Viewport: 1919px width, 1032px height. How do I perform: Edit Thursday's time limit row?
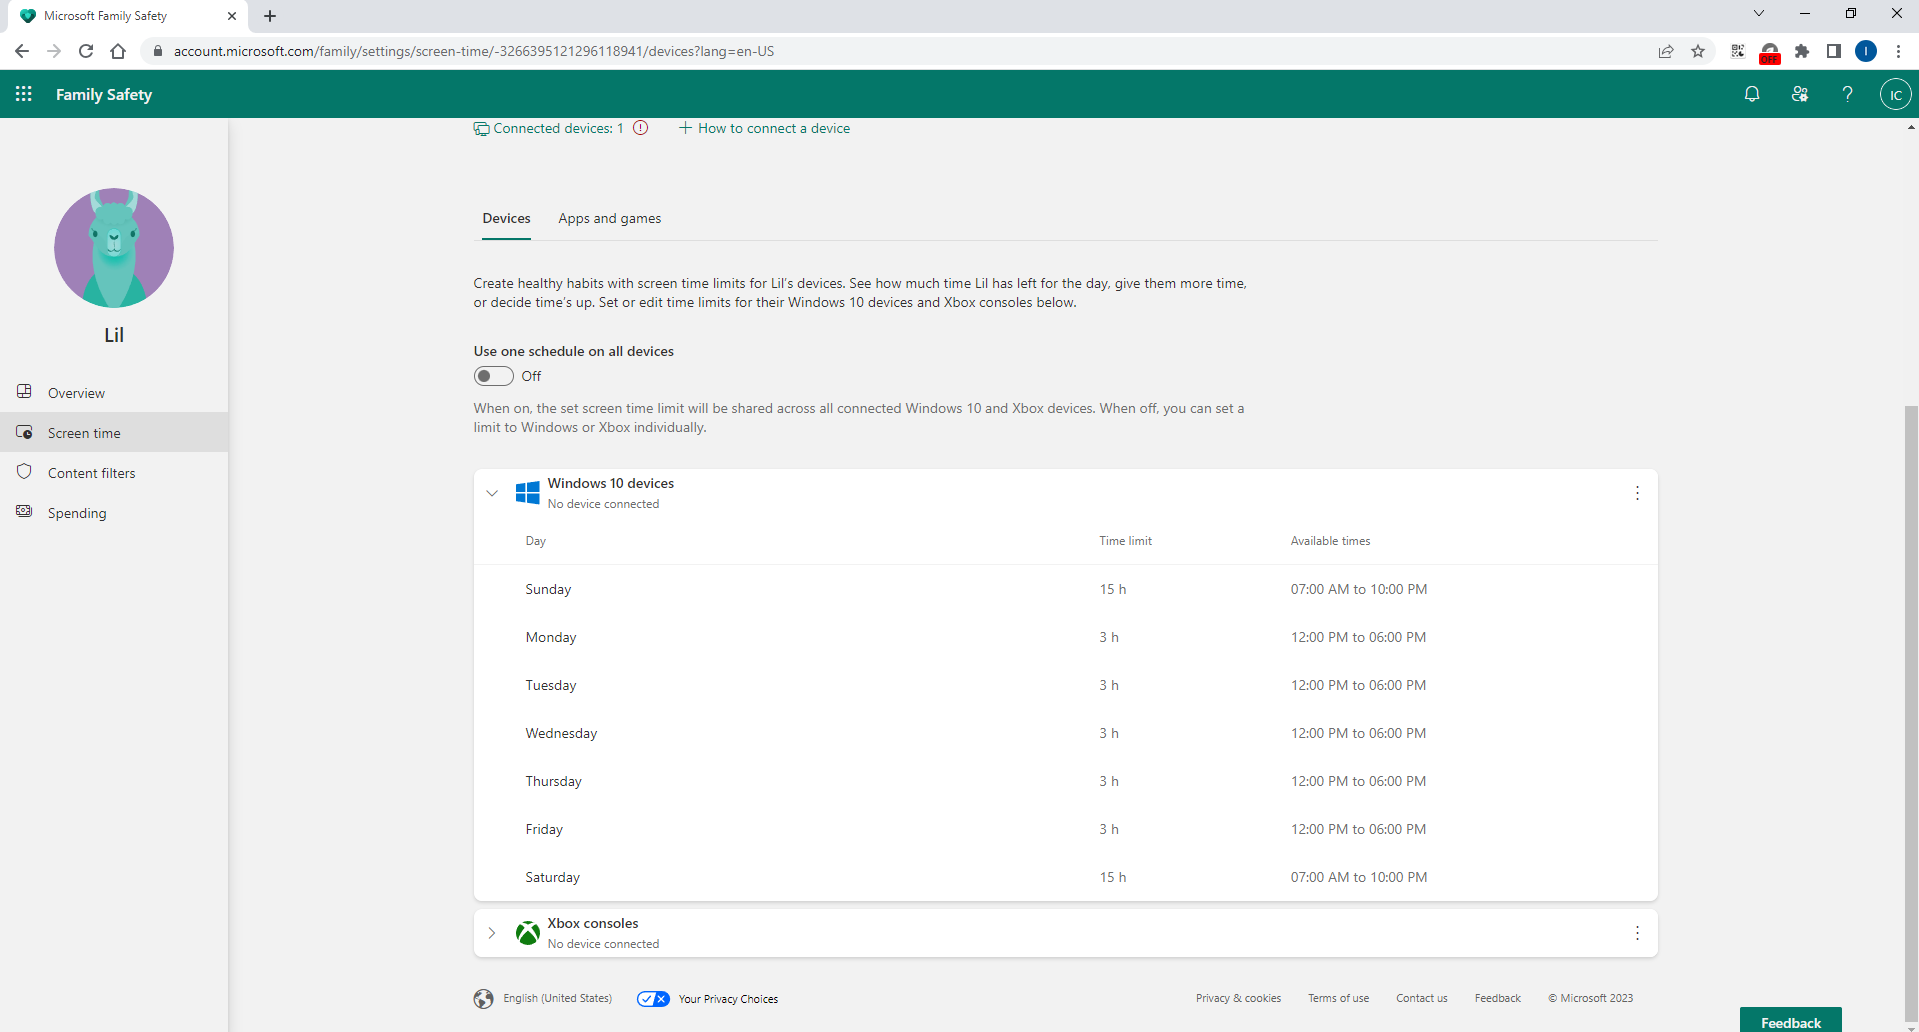pos(1065,781)
